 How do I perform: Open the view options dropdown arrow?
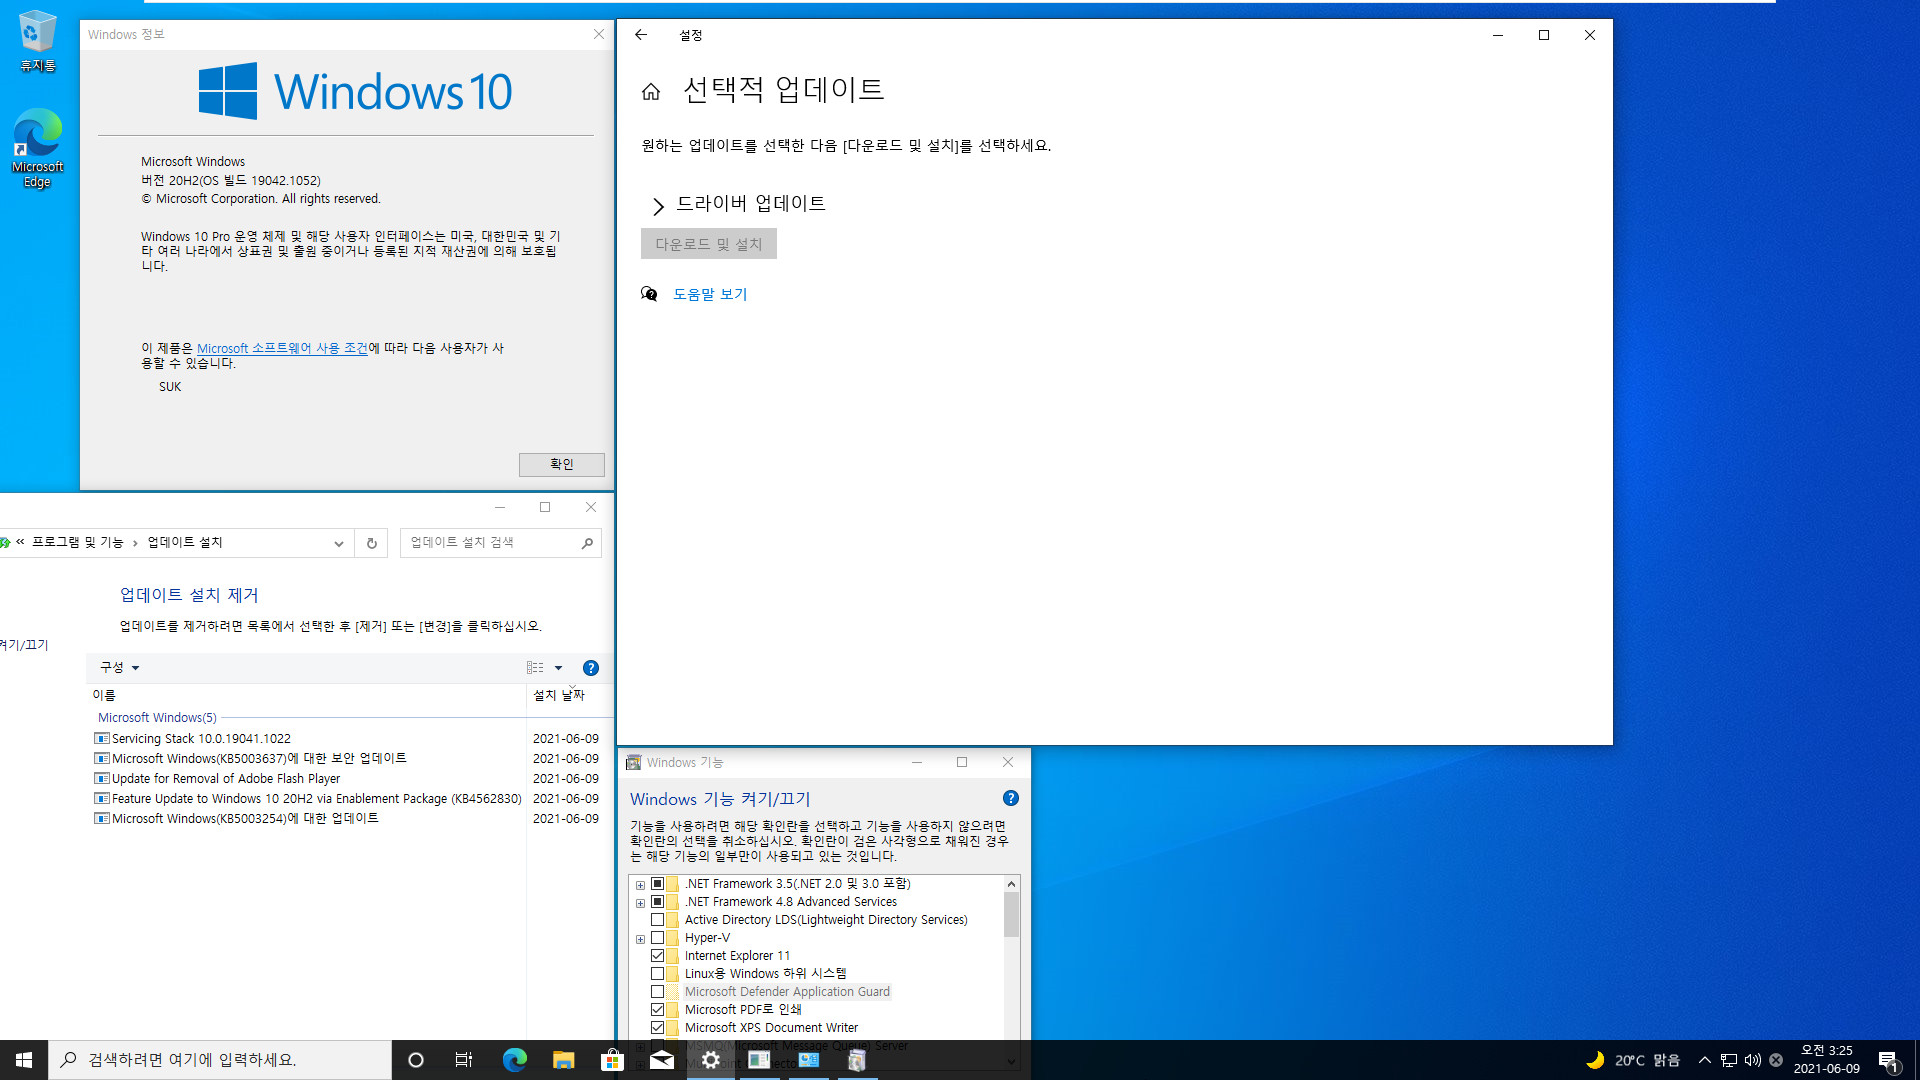559,668
